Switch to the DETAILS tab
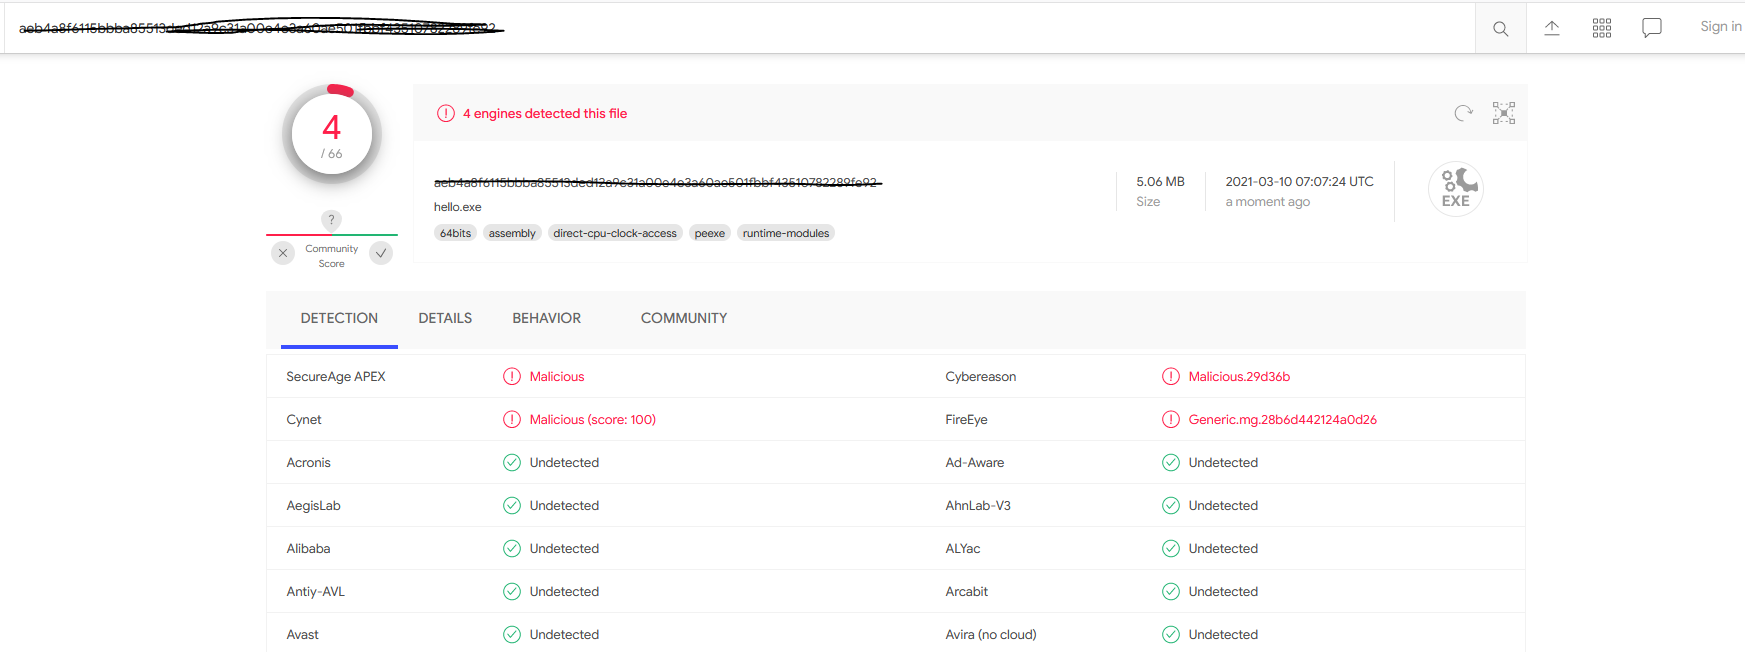Viewport: 1745px width, 652px height. click(445, 318)
